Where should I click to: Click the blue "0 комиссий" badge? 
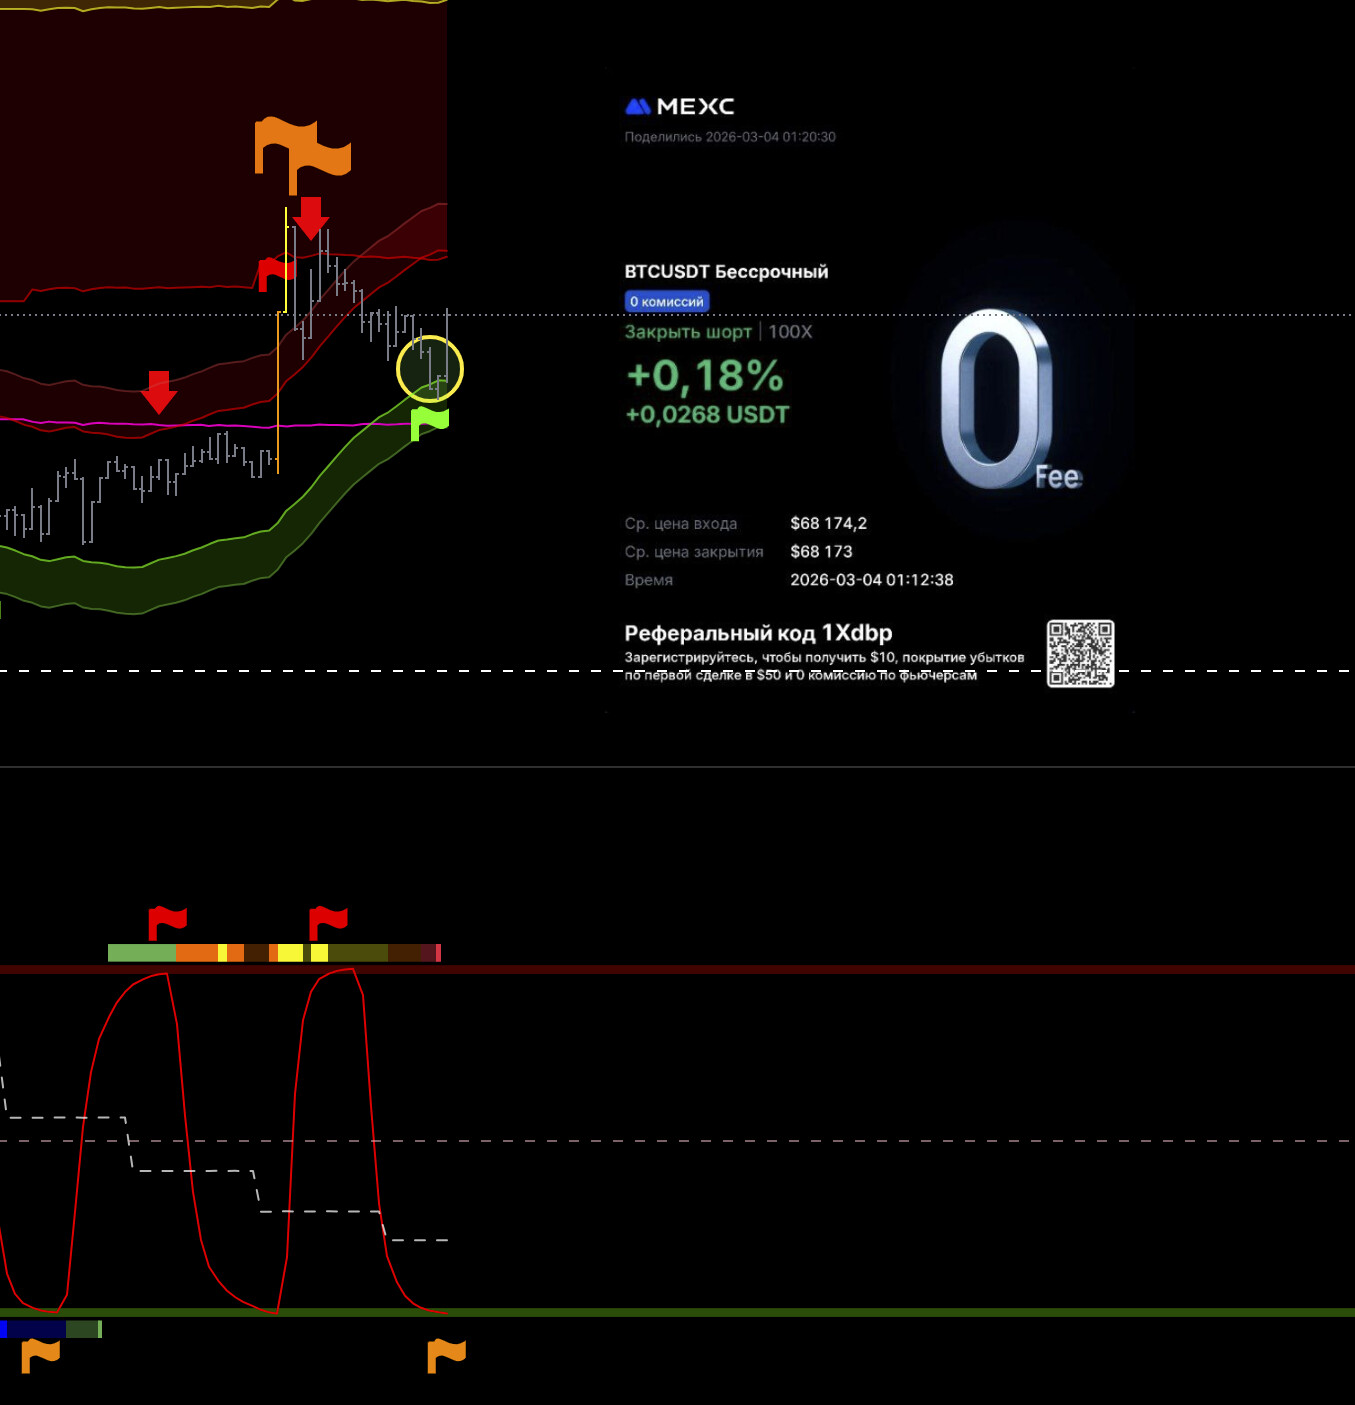667,301
